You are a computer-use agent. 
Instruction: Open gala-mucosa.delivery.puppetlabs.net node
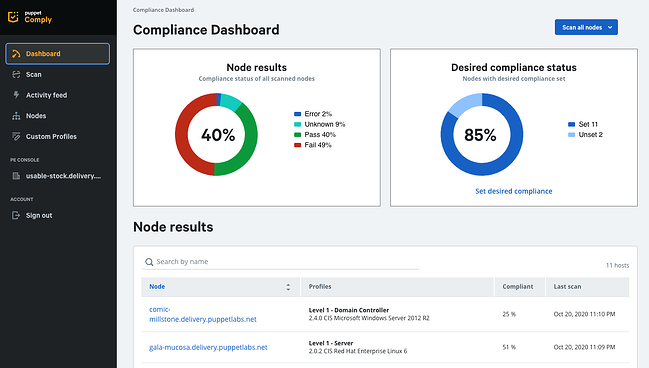coord(208,347)
